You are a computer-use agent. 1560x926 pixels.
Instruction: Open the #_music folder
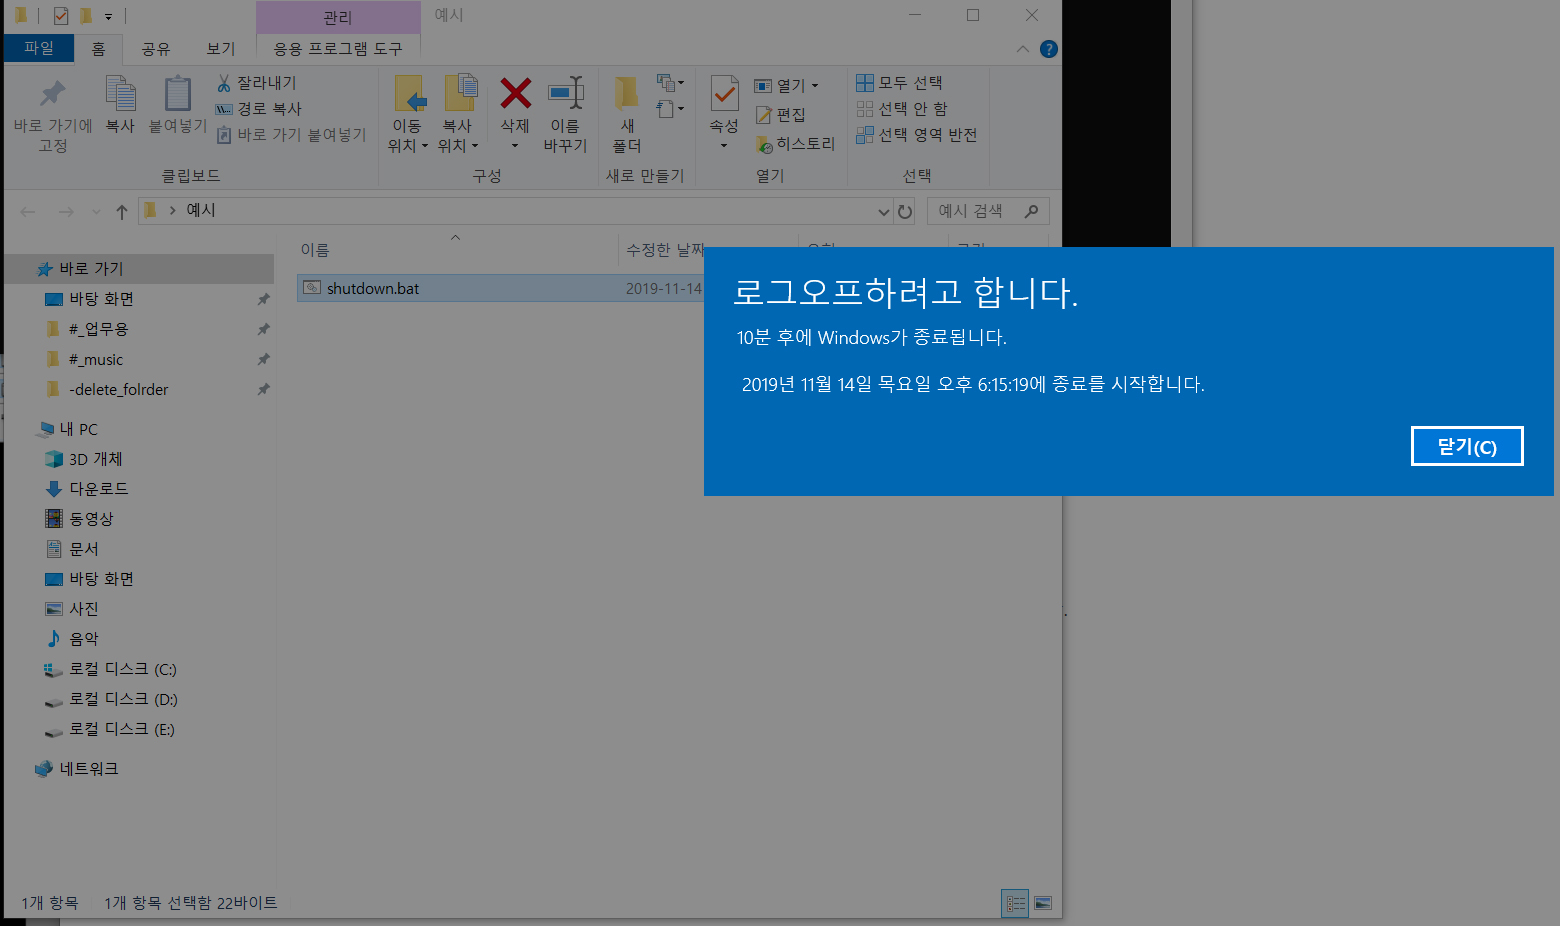point(96,359)
